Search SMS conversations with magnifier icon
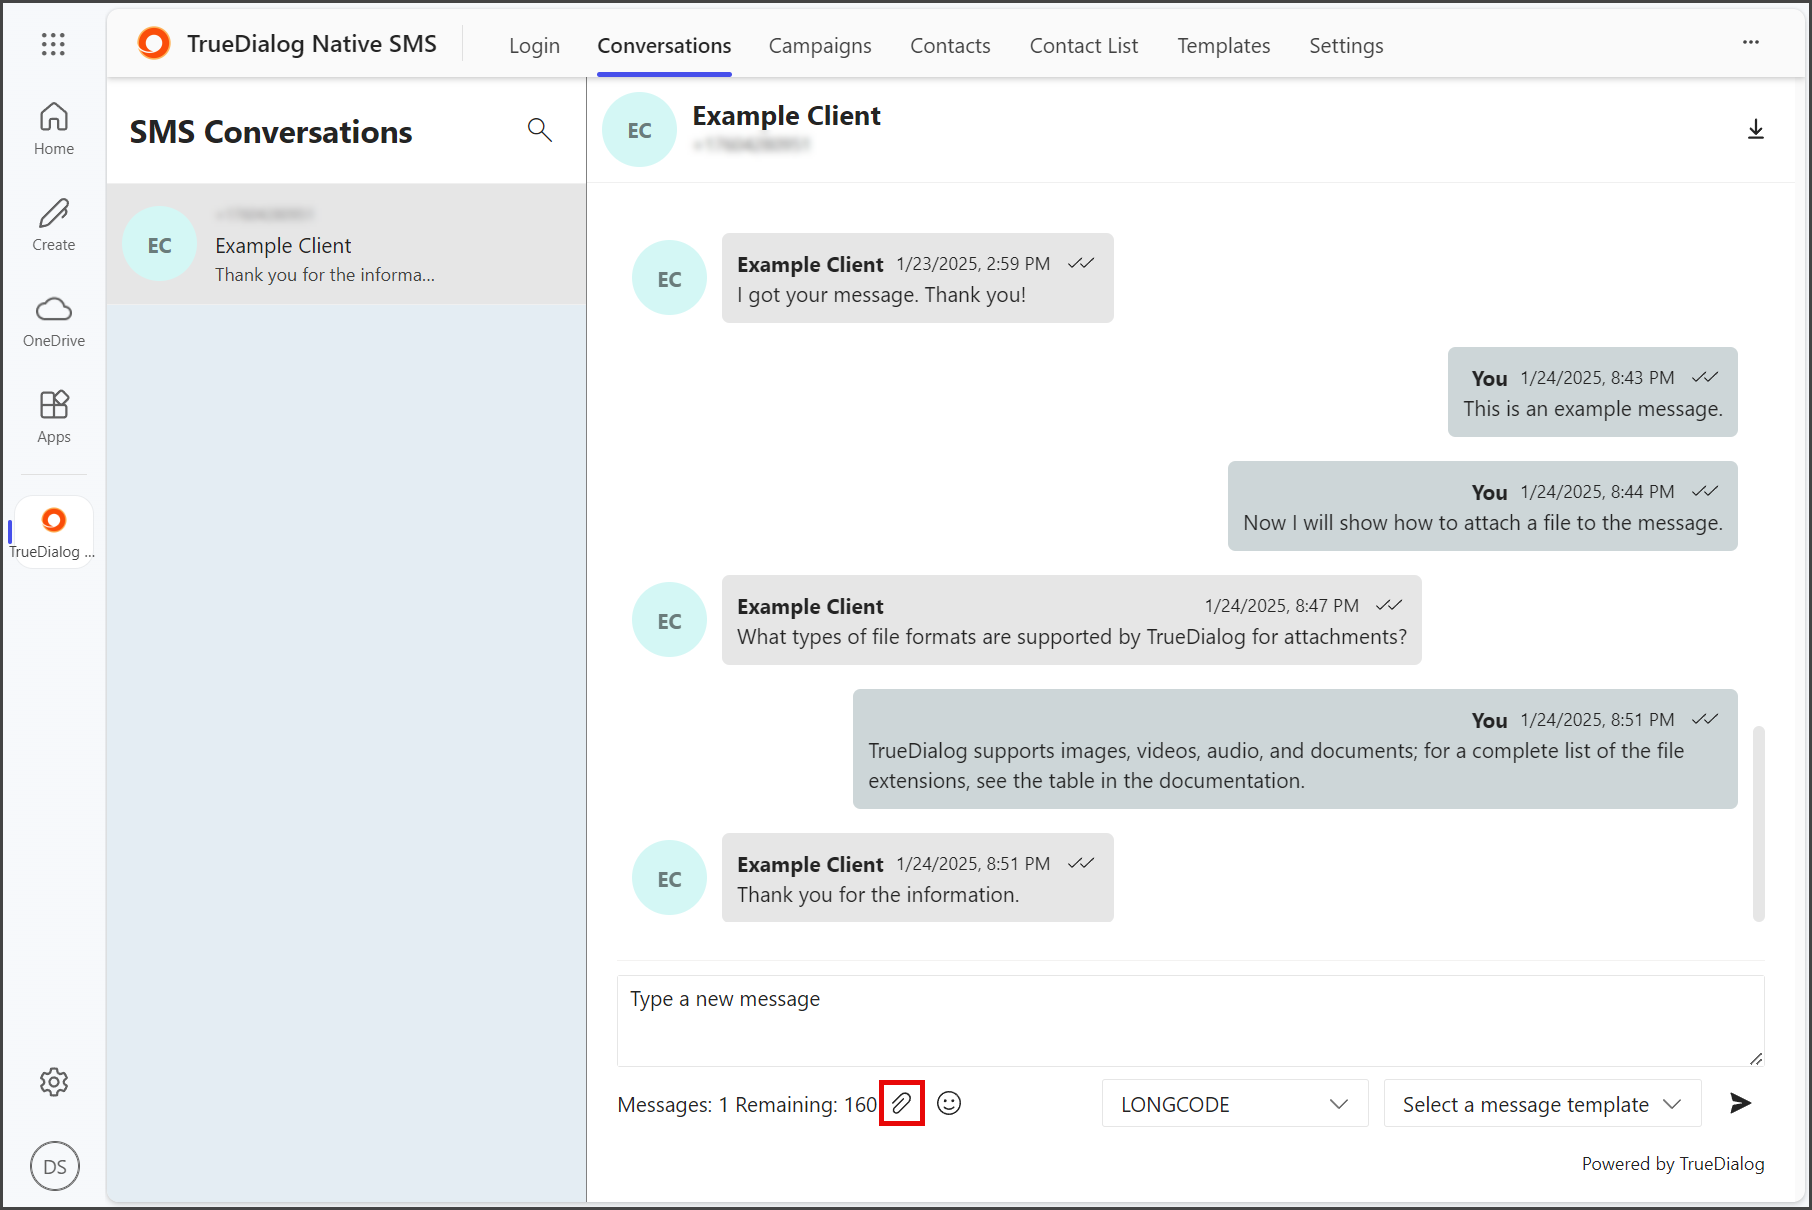The height and width of the screenshot is (1210, 1812). pos(540,130)
